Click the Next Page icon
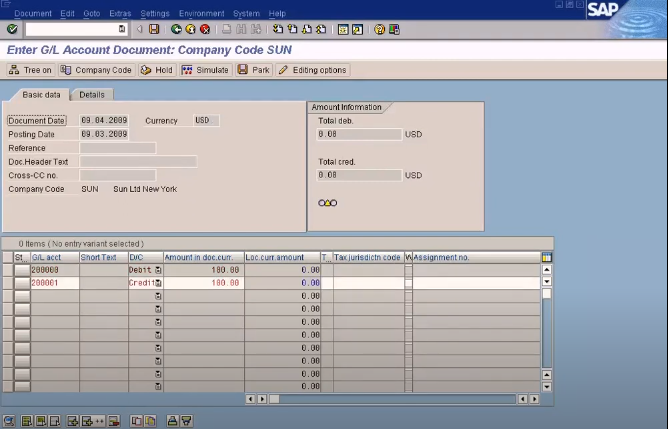This screenshot has width=668, height=429. coord(307,29)
